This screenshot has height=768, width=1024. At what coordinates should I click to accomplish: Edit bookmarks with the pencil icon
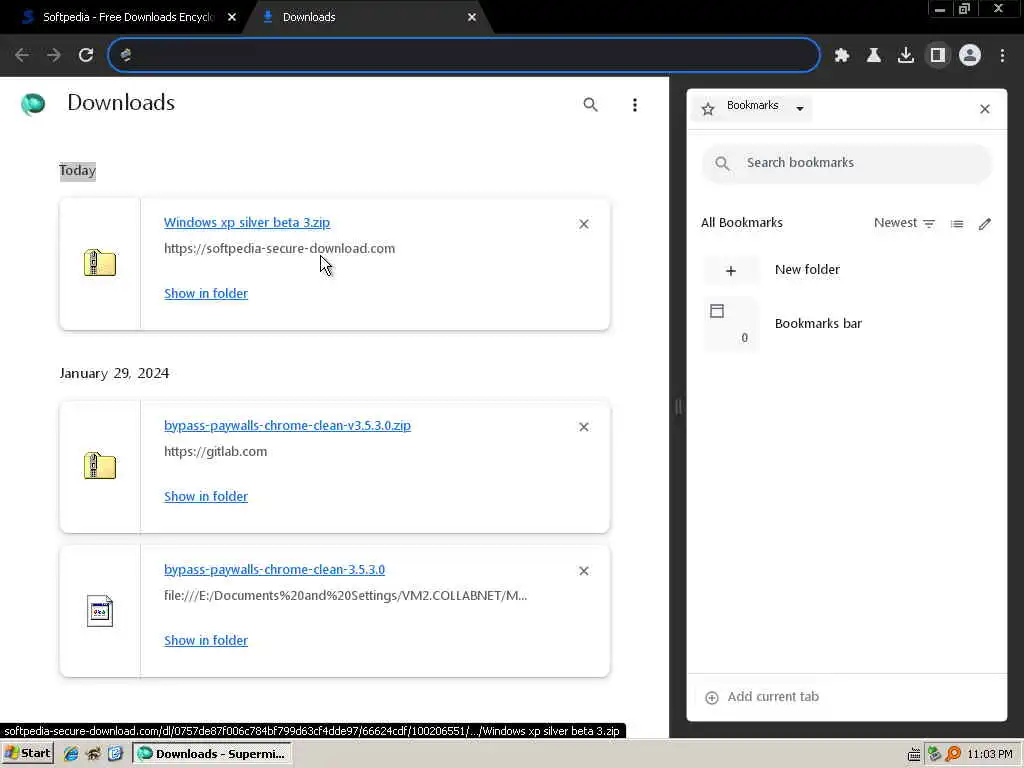click(985, 224)
